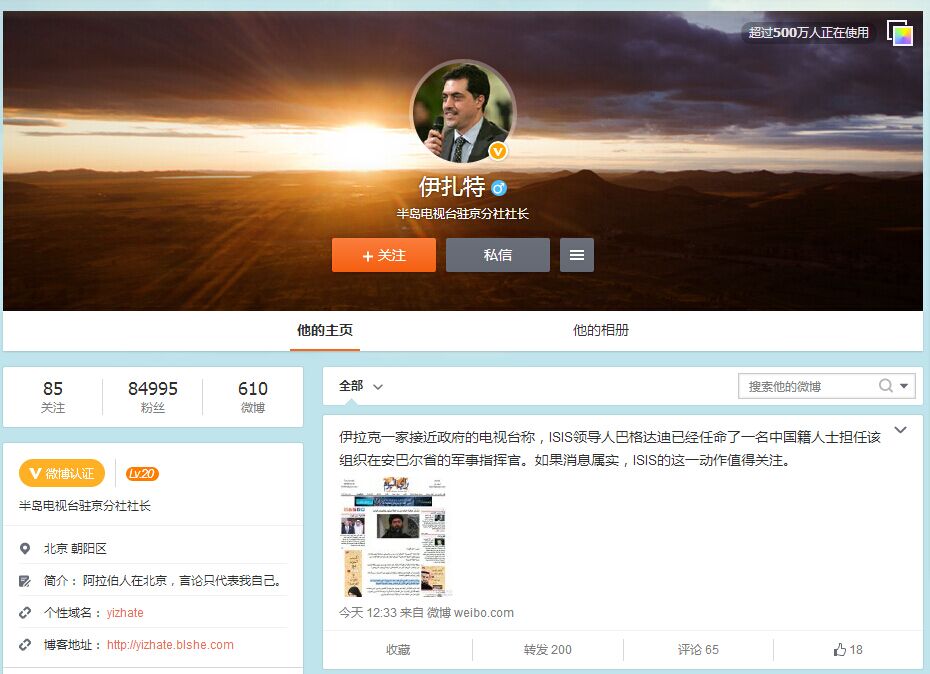Screen dimensions: 930x674
Task: Open the hamburger more-options menu button
Action: pyautogui.click(x=577, y=255)
